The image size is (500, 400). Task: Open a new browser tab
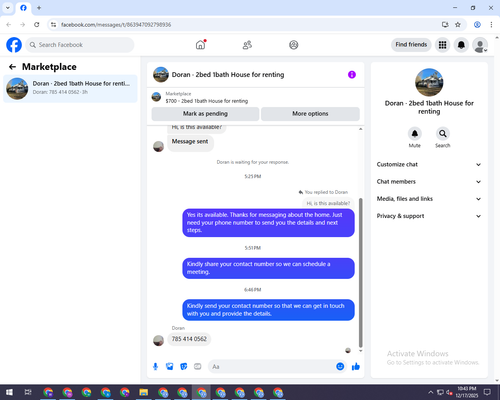pyautogui.click(x=39, y=8)
